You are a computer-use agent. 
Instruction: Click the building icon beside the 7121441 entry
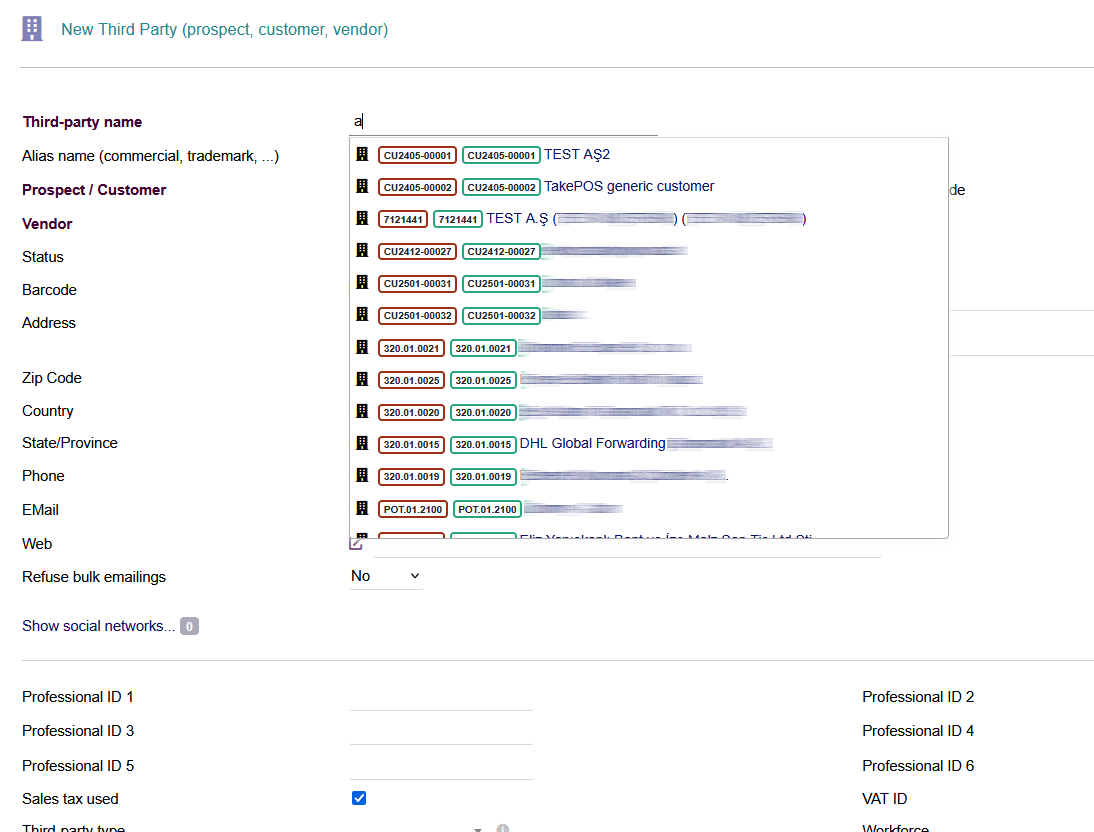[x=363, y=218]
